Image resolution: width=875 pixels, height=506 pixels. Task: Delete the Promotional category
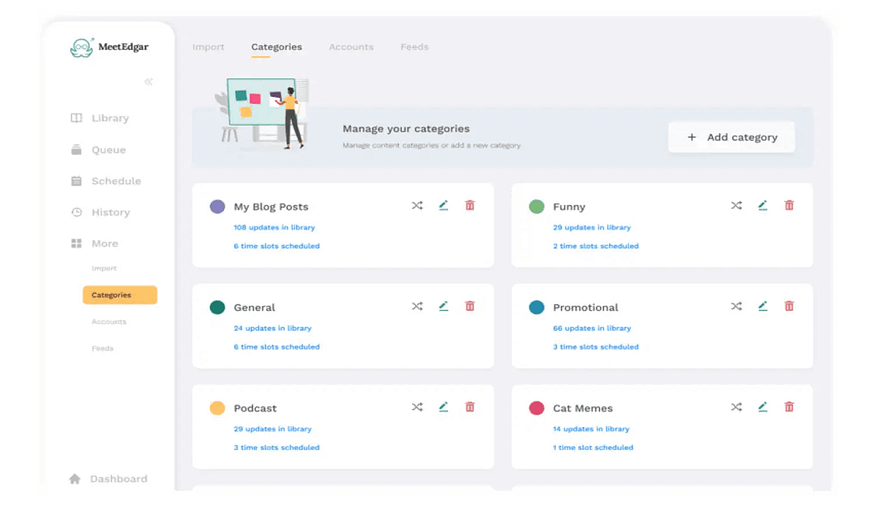789,306
